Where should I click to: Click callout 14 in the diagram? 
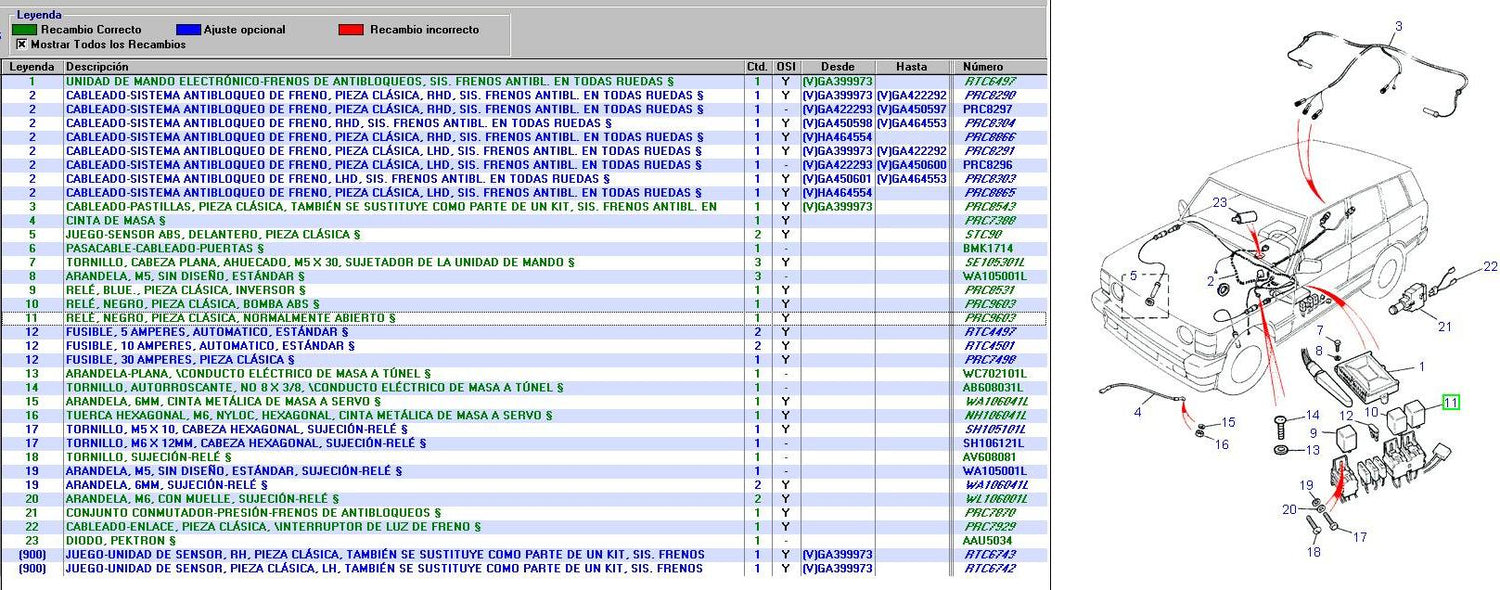point(1312,415)
